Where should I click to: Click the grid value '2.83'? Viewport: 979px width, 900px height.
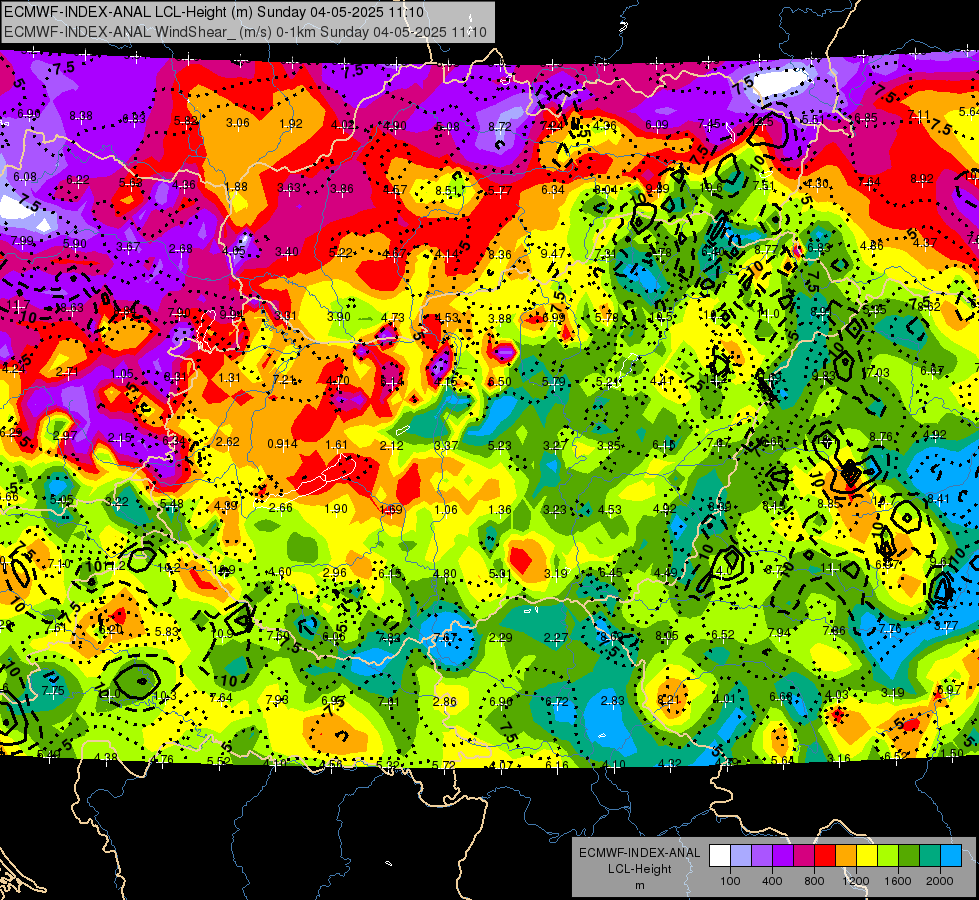click(x=612, y=701)
